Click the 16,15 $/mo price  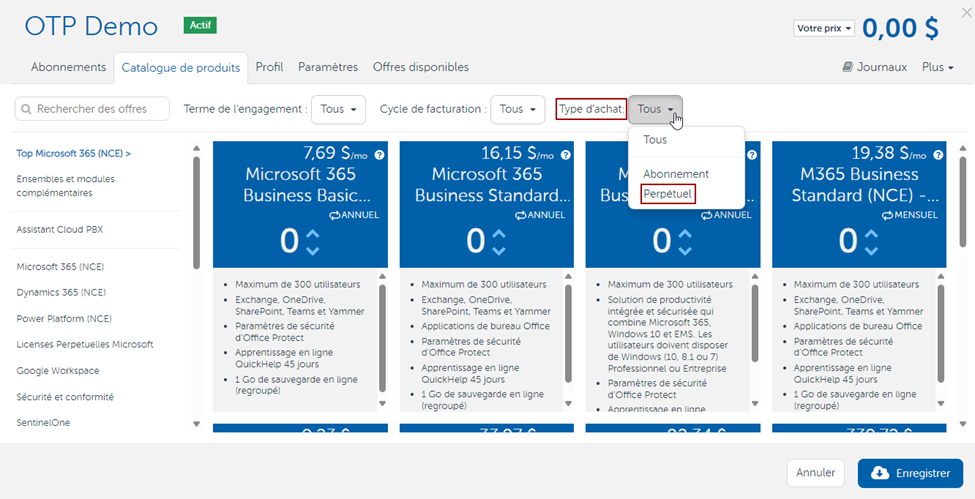click(517, 153)
